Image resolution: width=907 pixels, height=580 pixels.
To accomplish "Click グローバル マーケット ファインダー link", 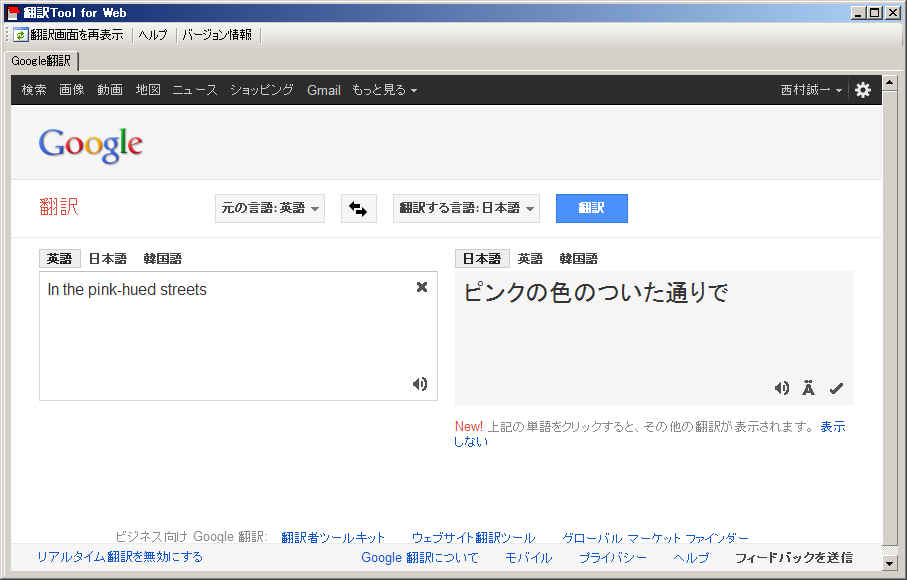I will pos(655,538).
